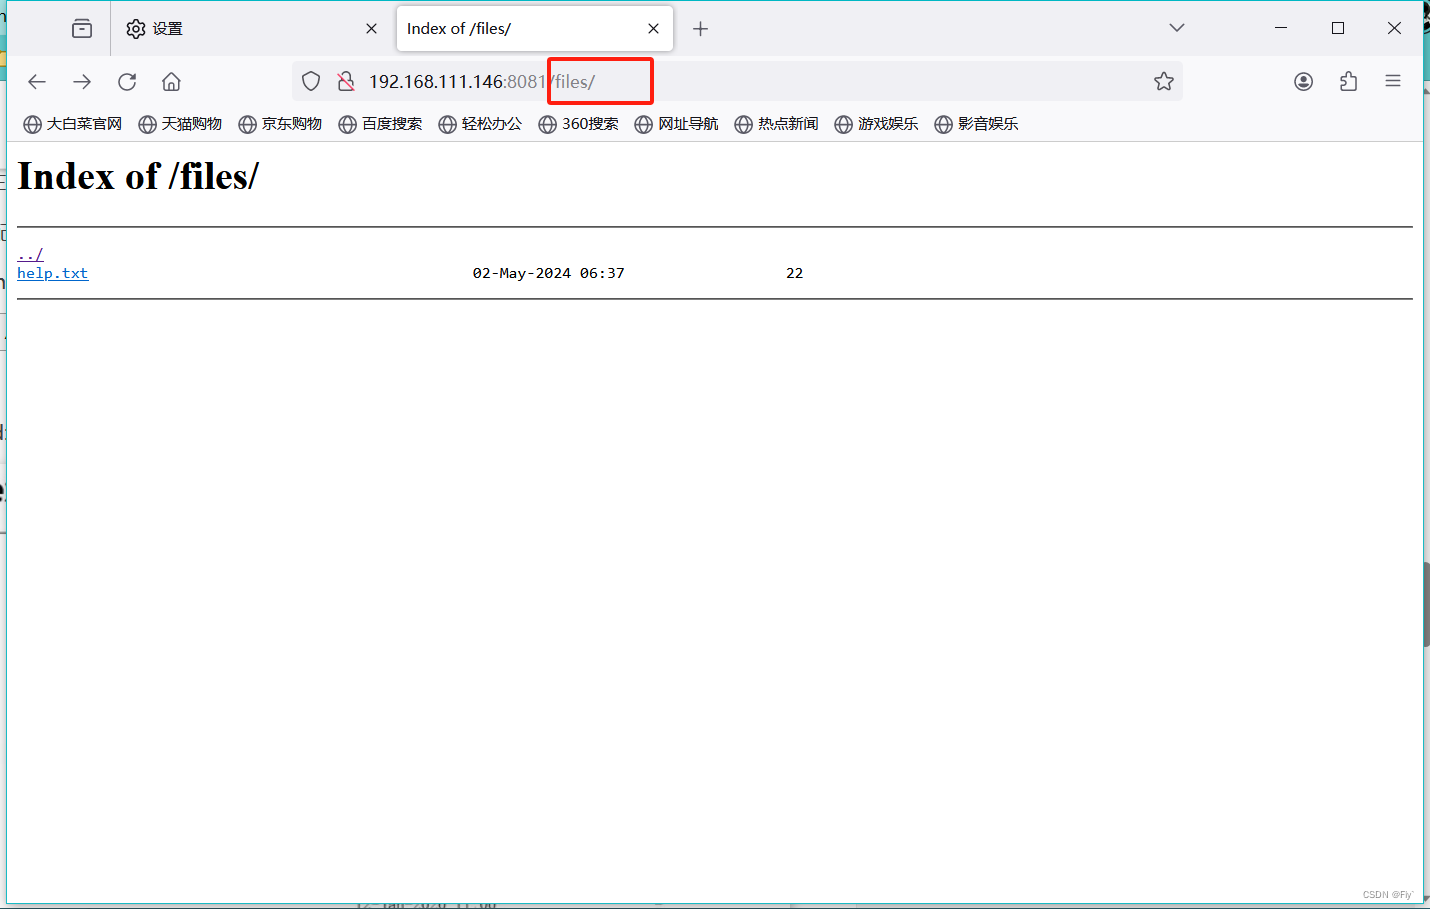Screen dimensions: 1430x909
Task: Close the 设置 tab
Action: pyautogui.click(x=372, y=29)
